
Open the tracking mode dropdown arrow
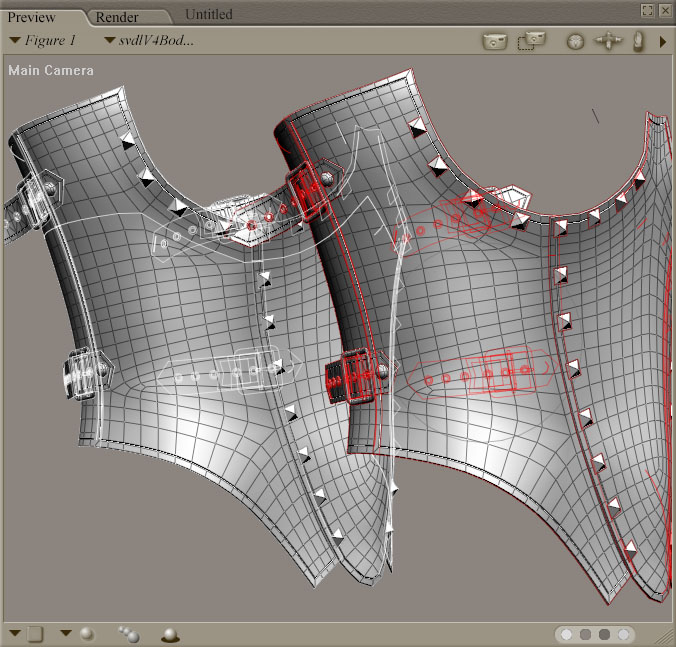(66, 633)
